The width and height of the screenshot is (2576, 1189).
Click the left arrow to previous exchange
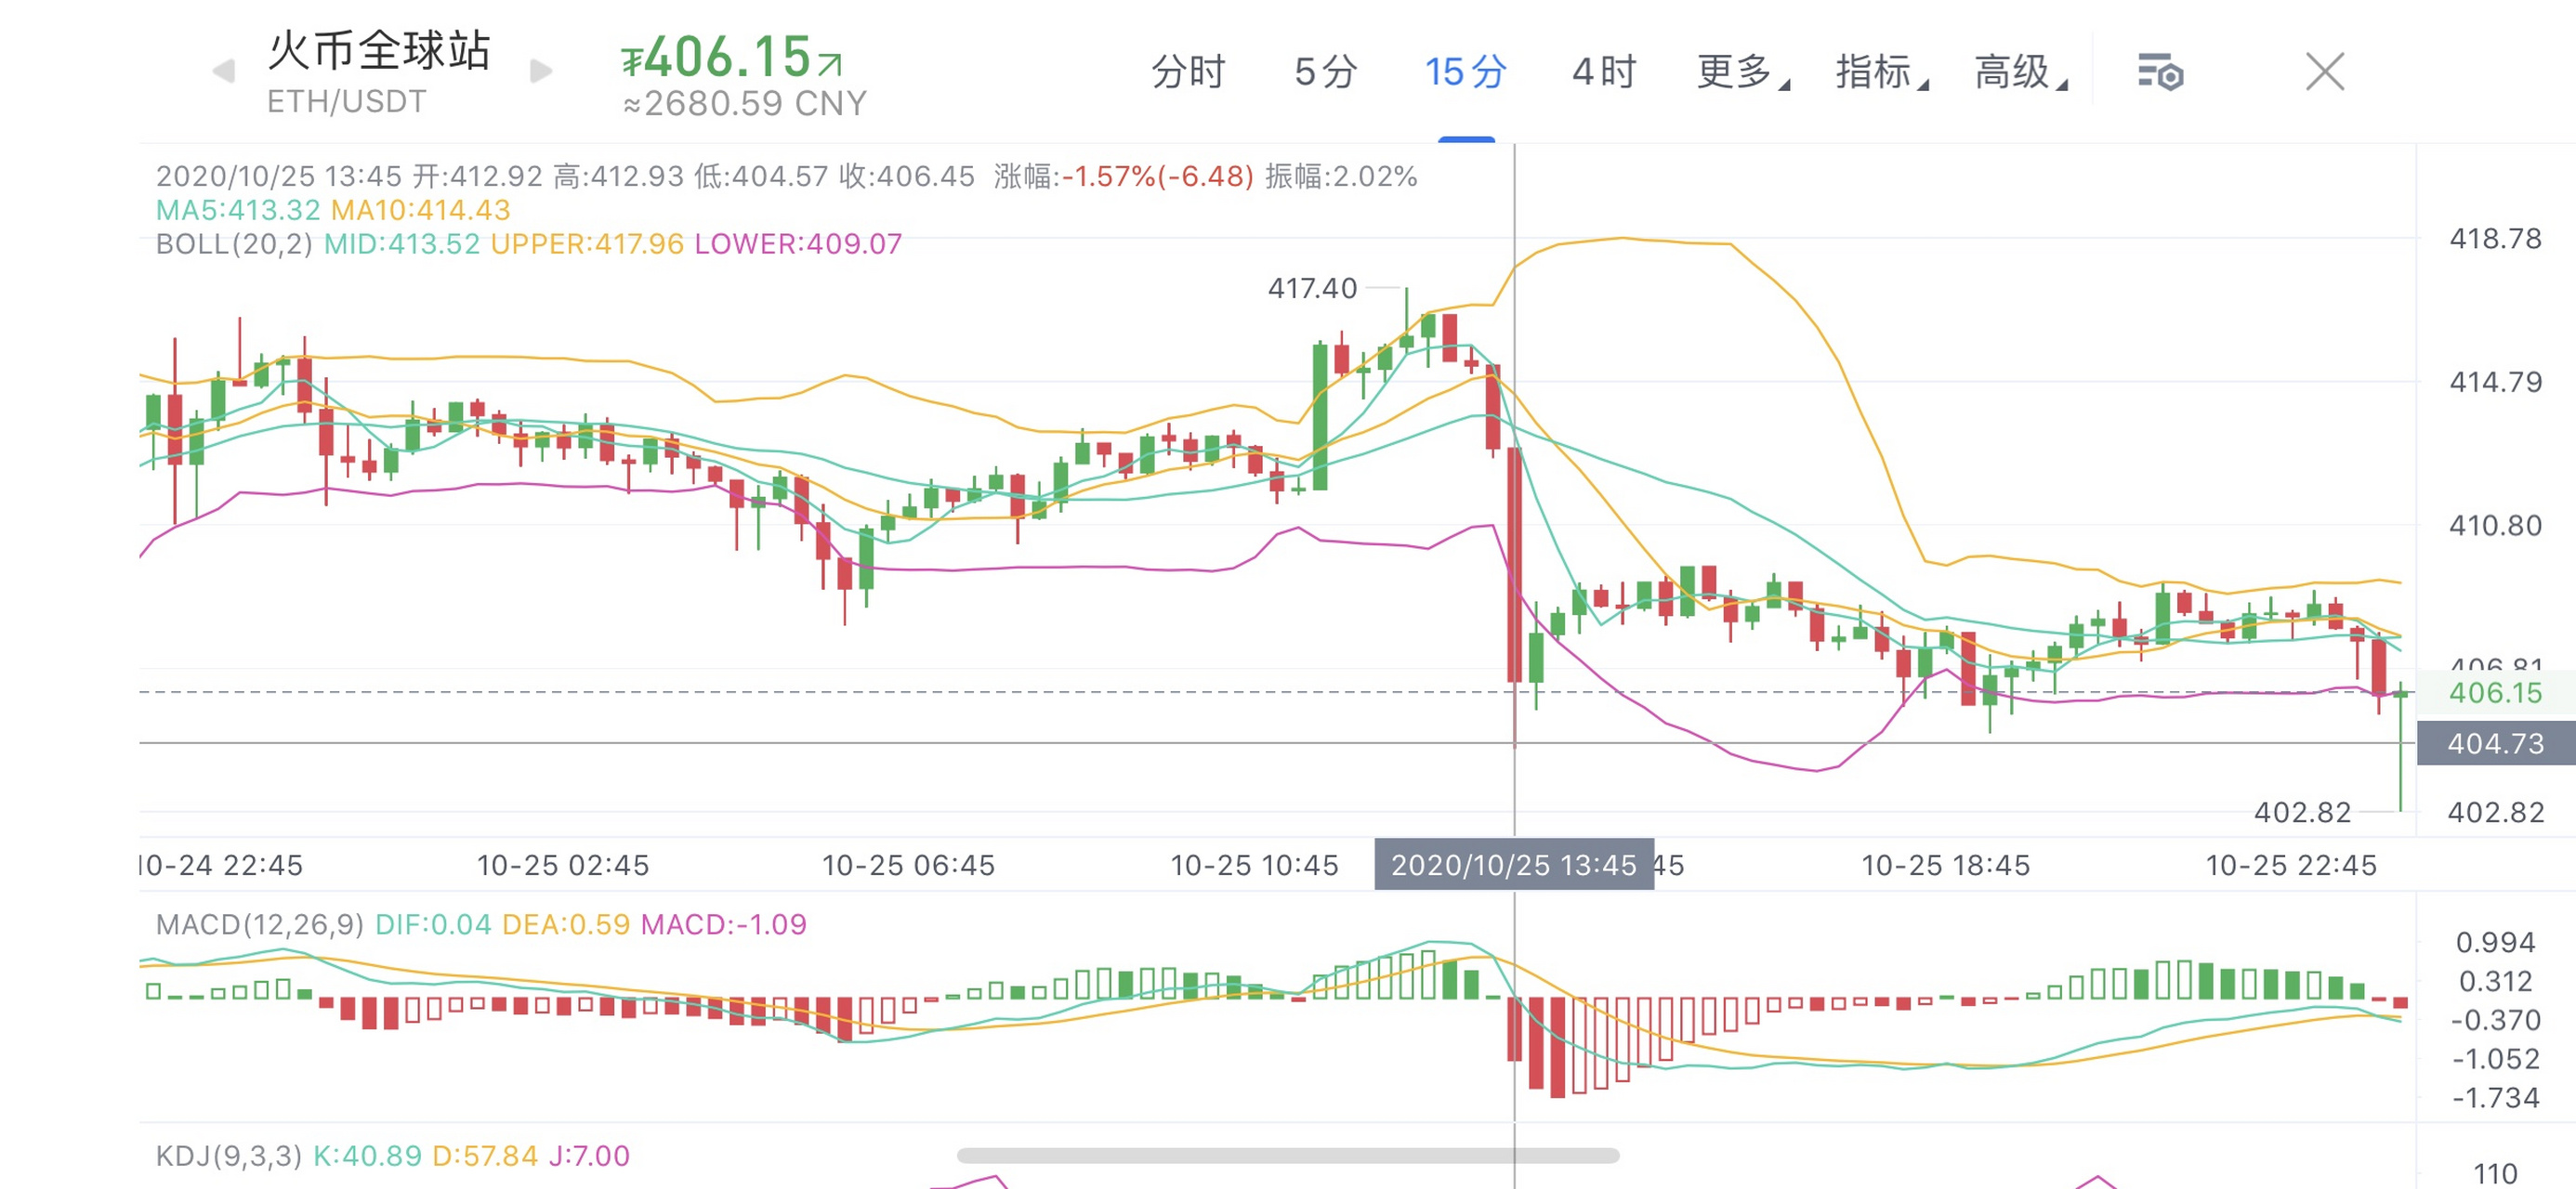[224, 72]
